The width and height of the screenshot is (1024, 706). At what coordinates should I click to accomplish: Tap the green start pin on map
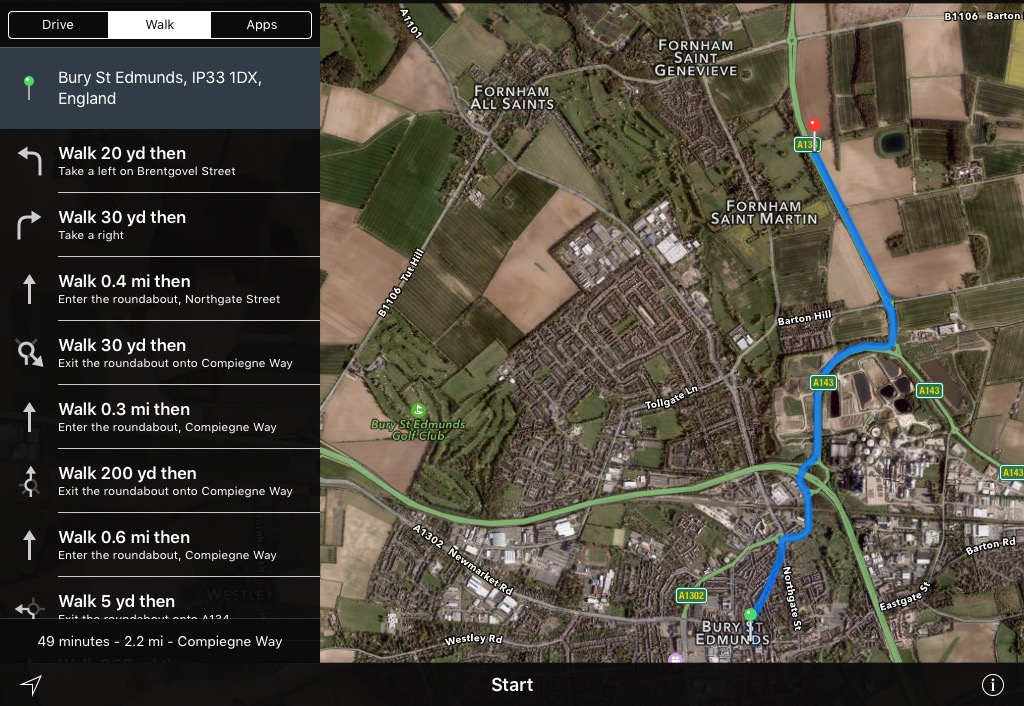(x=750, y=615)
